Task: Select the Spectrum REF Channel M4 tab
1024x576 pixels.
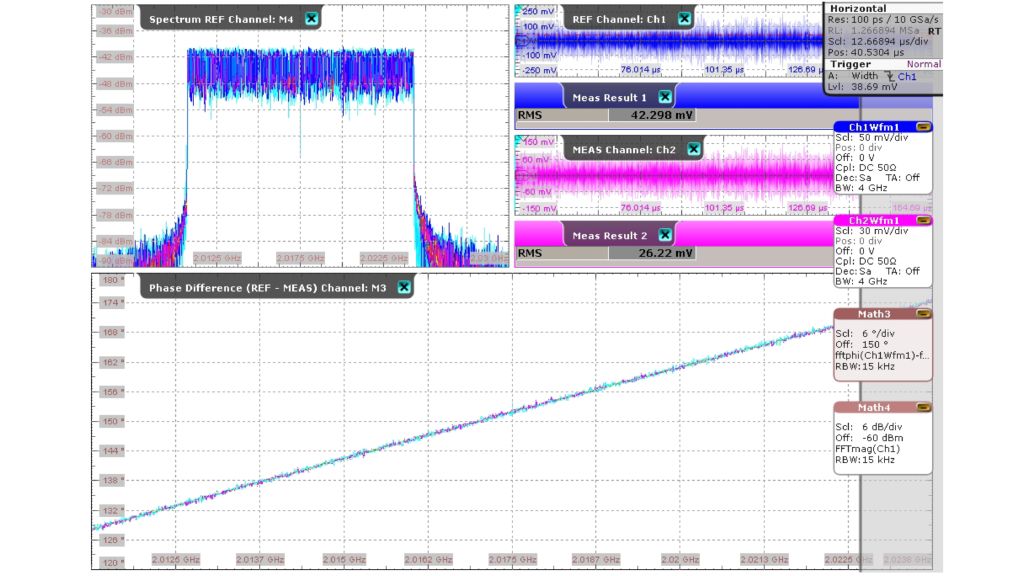Action: 221,19
